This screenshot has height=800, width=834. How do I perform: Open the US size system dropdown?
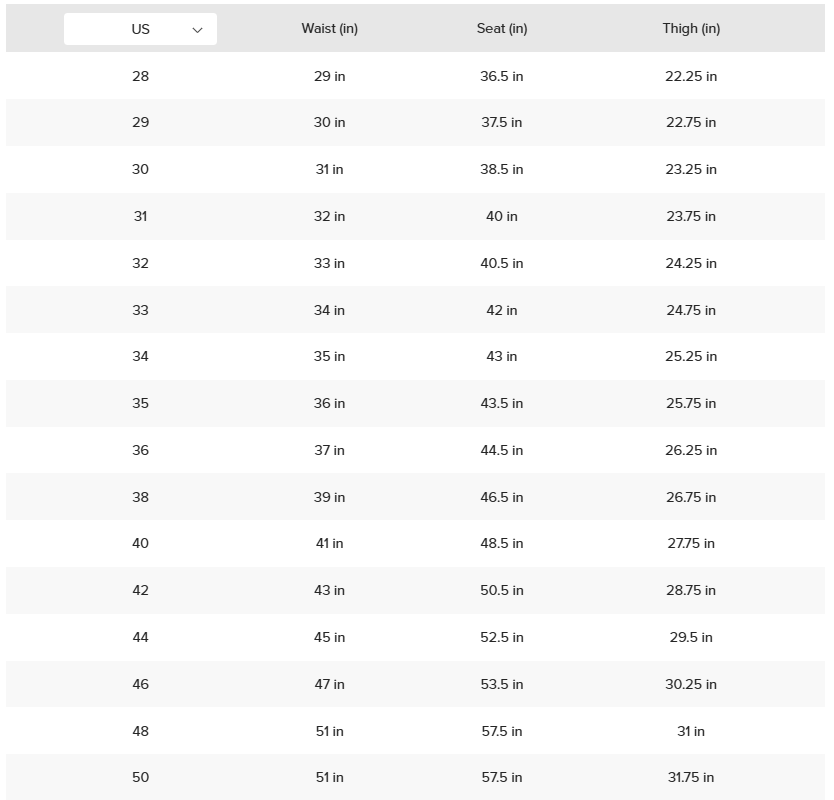[x=140, y=29]
